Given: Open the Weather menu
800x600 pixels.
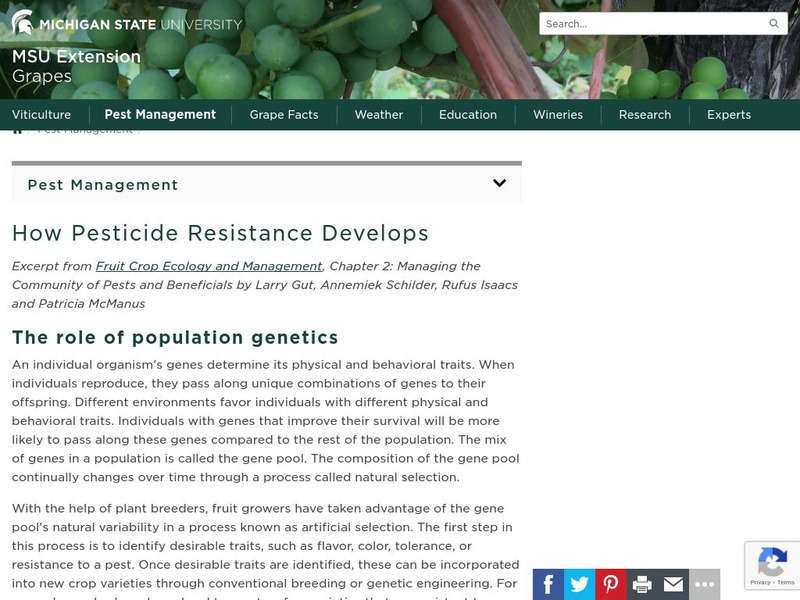Looking at the screenshot, I should [379, 115].
